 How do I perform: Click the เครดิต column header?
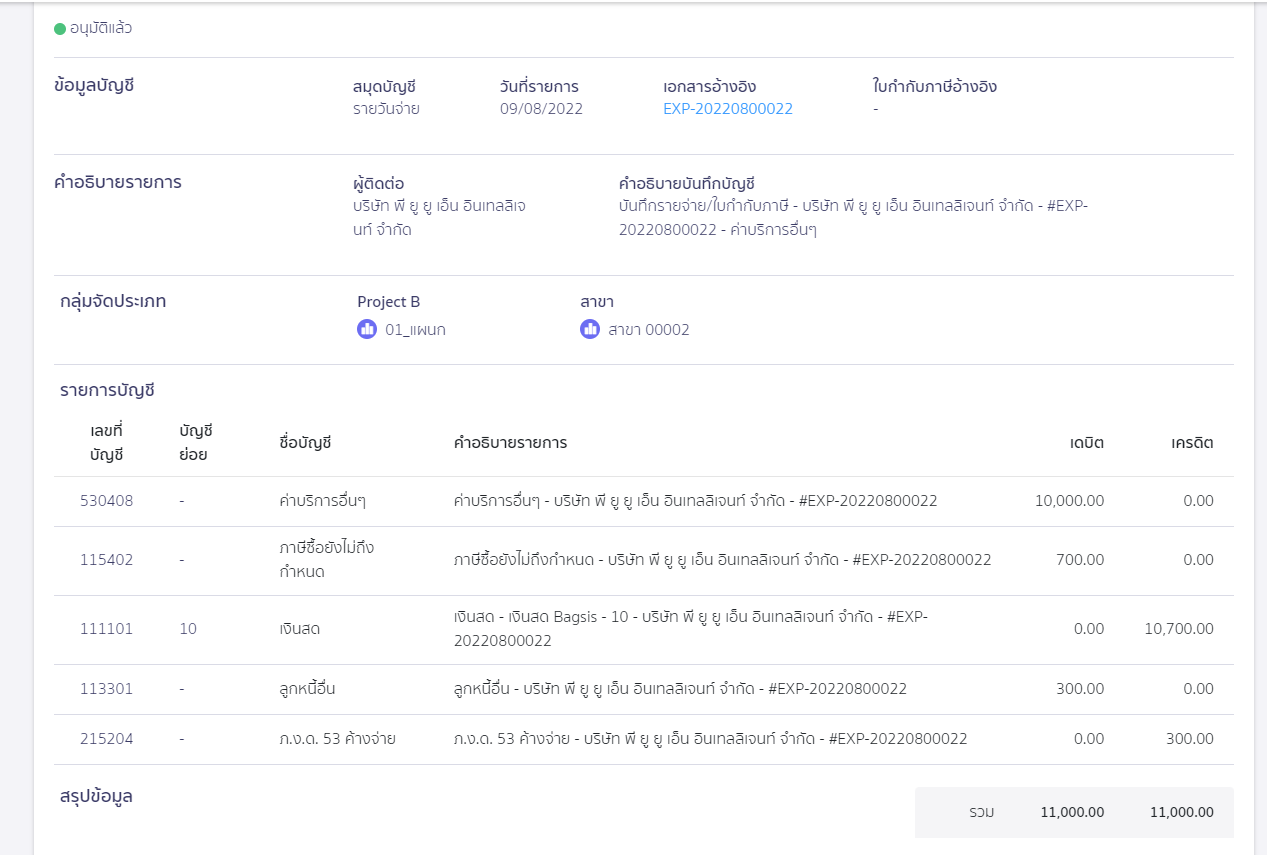click(x=1192, y=442)
